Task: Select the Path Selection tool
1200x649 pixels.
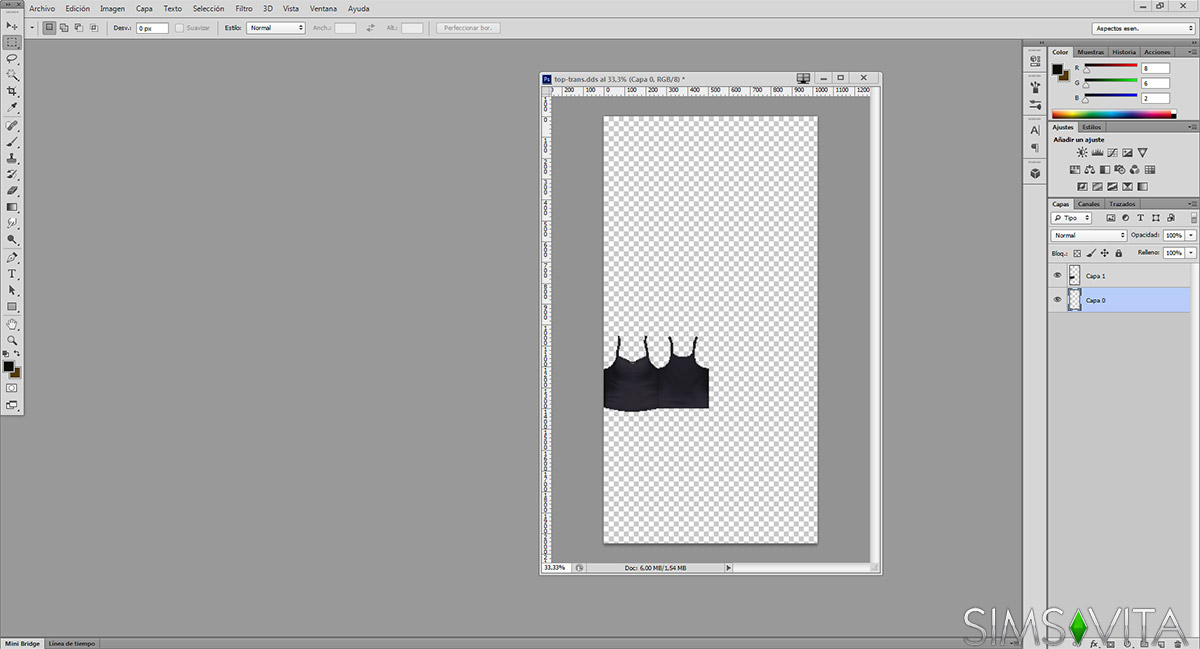Action: (x=12, y=290)
